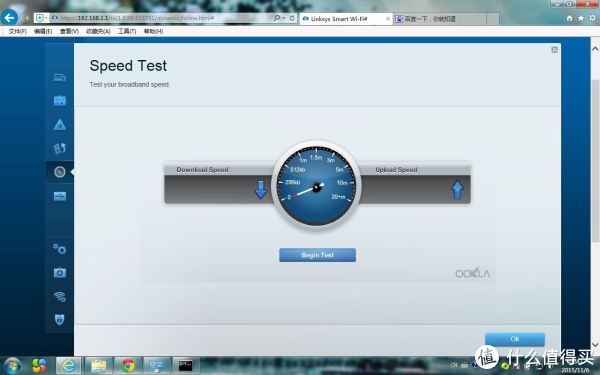Viewport: 600px width, 375px height.
Task: Open the Wireless settings Wi-Fi icon
Action: (60, 296)
